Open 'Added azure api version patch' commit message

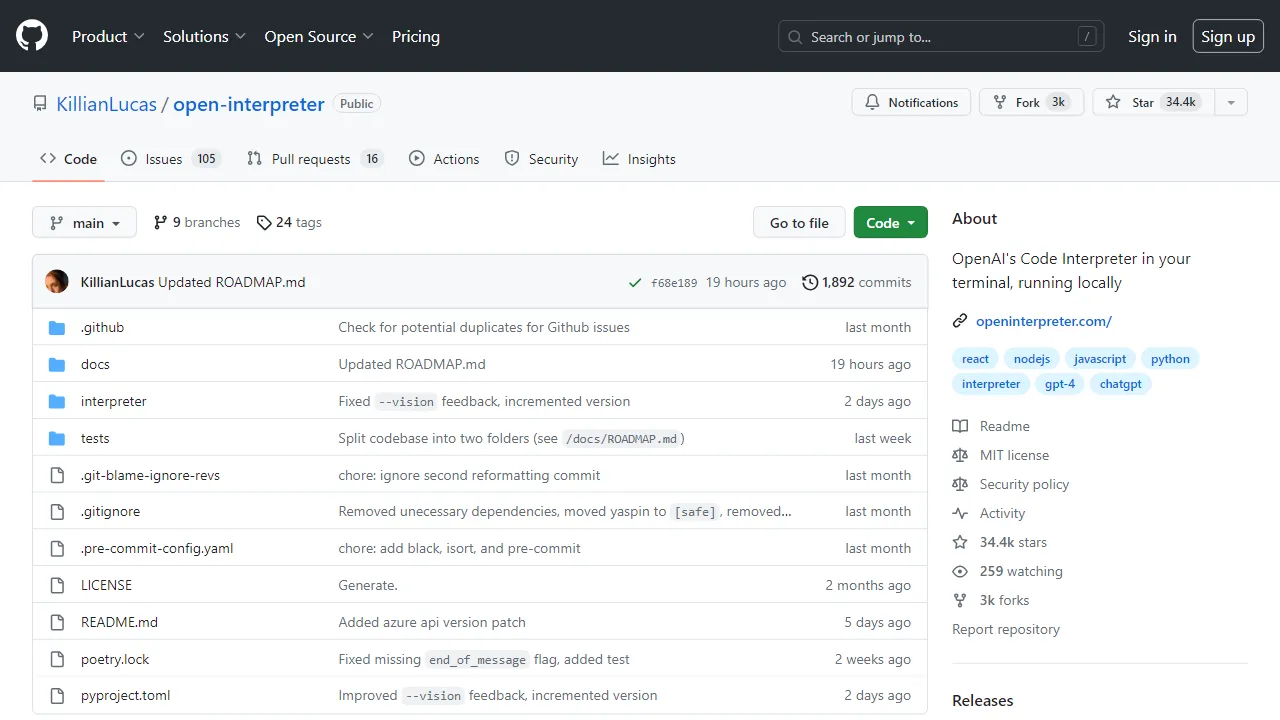[432, 622]
